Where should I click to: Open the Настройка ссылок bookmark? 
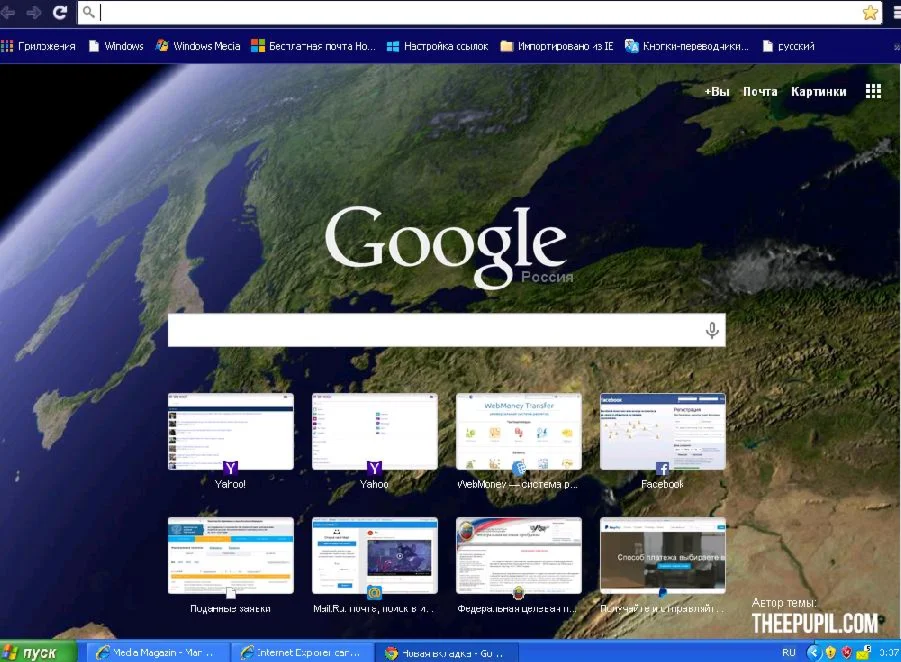tap(437, 46)
